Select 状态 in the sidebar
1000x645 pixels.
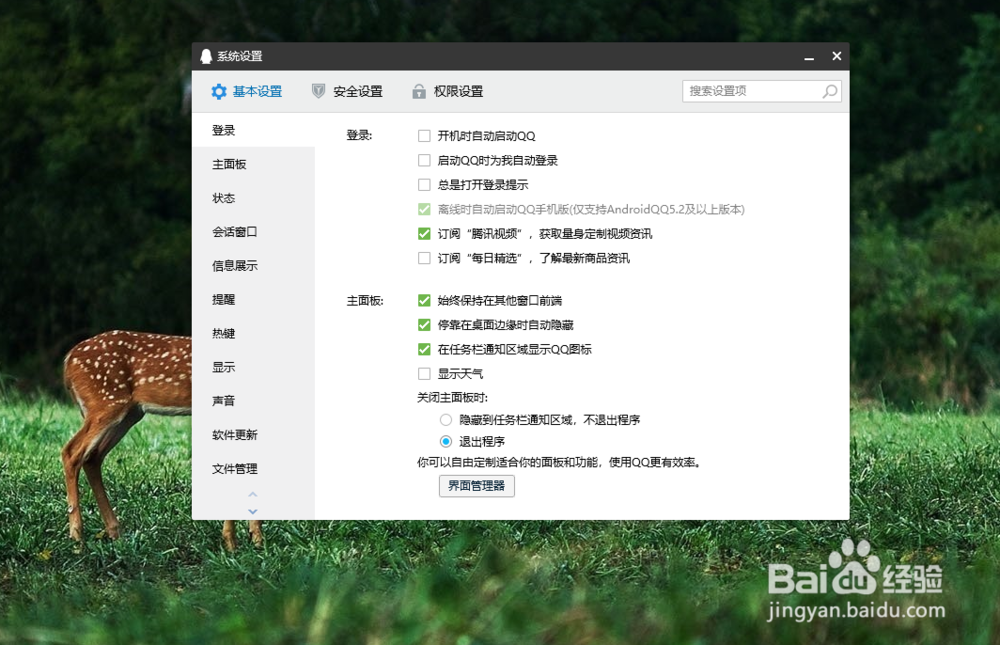[x=253, y=198]
